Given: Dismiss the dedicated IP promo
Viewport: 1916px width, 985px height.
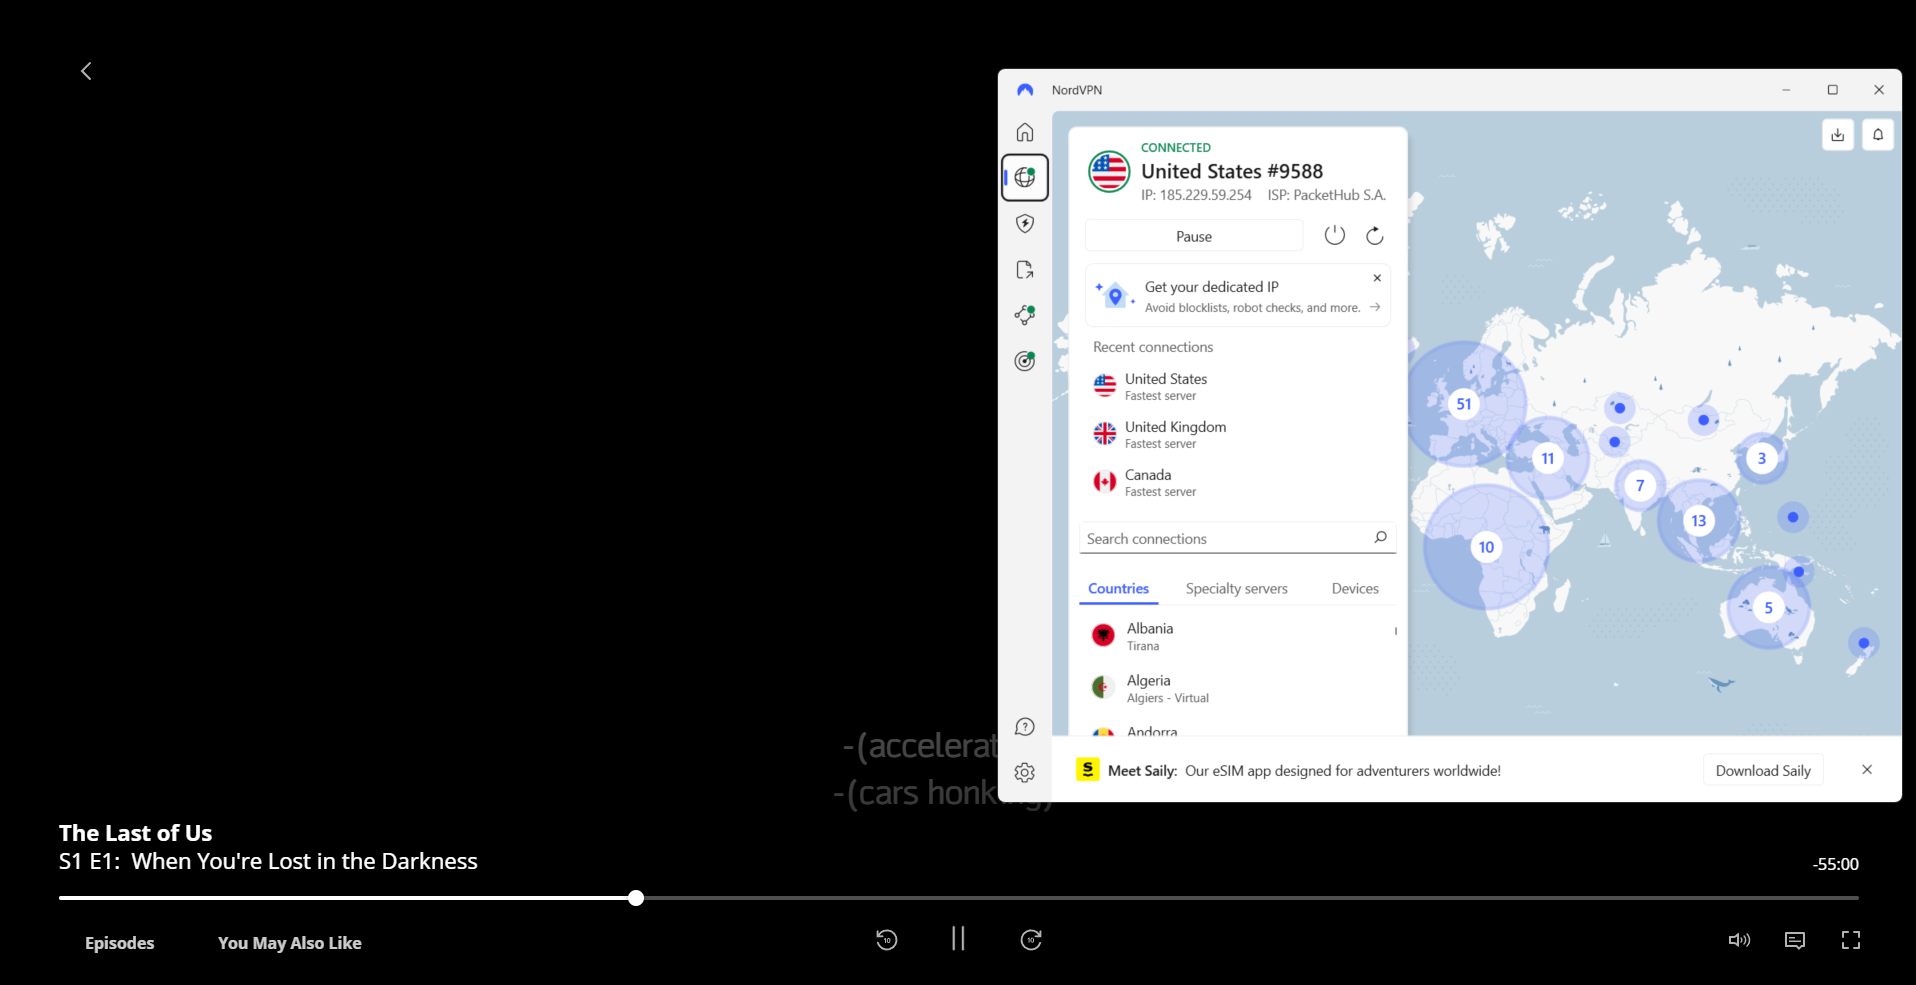Looking at the screenshot, I should point(1377,278).
